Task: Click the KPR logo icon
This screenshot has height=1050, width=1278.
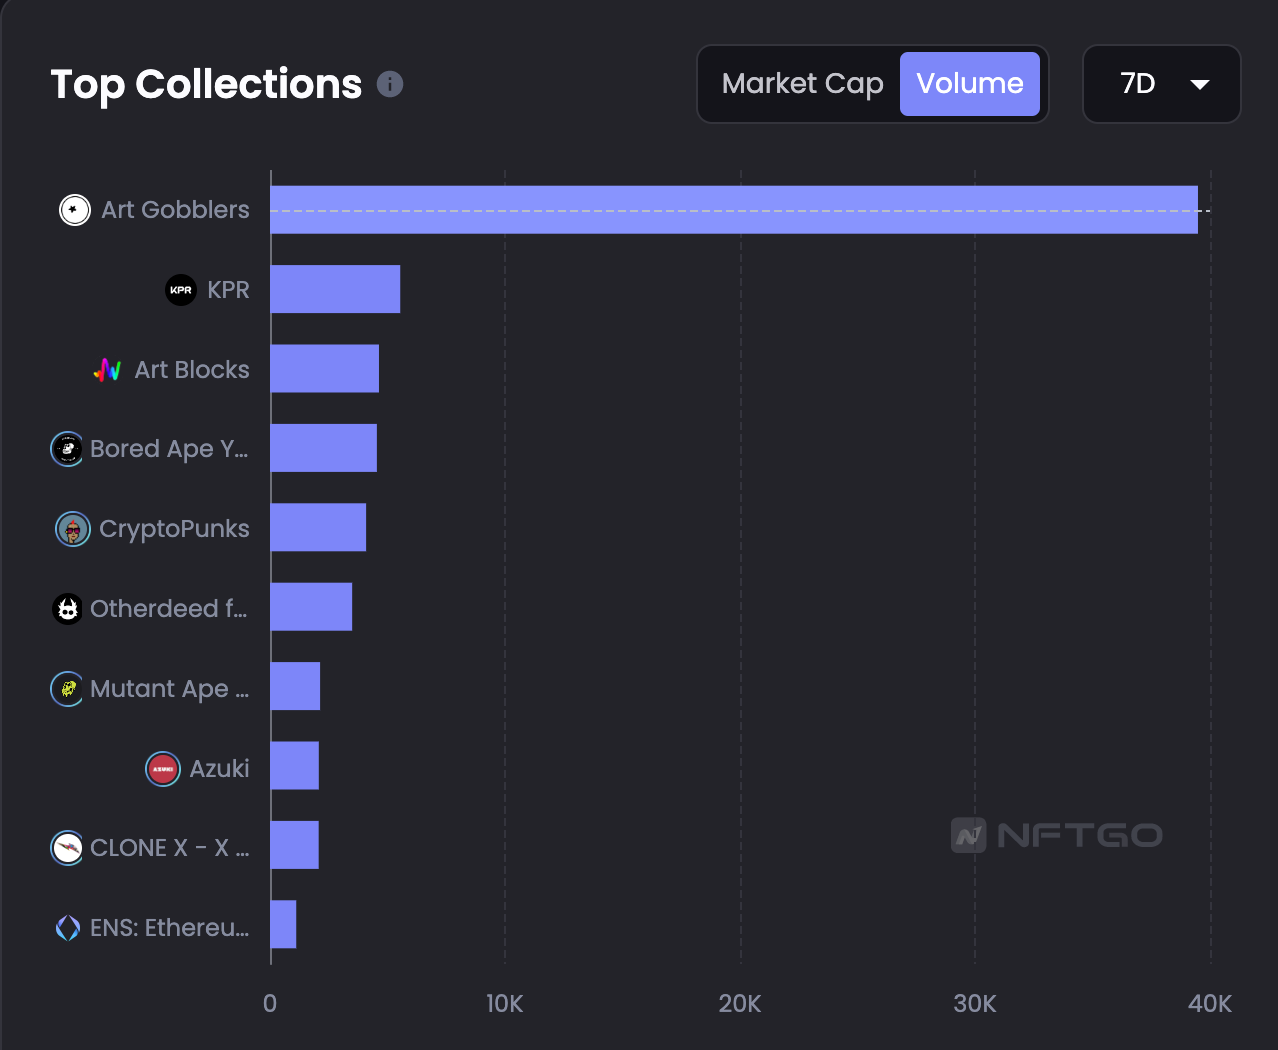Action: click(x=181, y=290)
